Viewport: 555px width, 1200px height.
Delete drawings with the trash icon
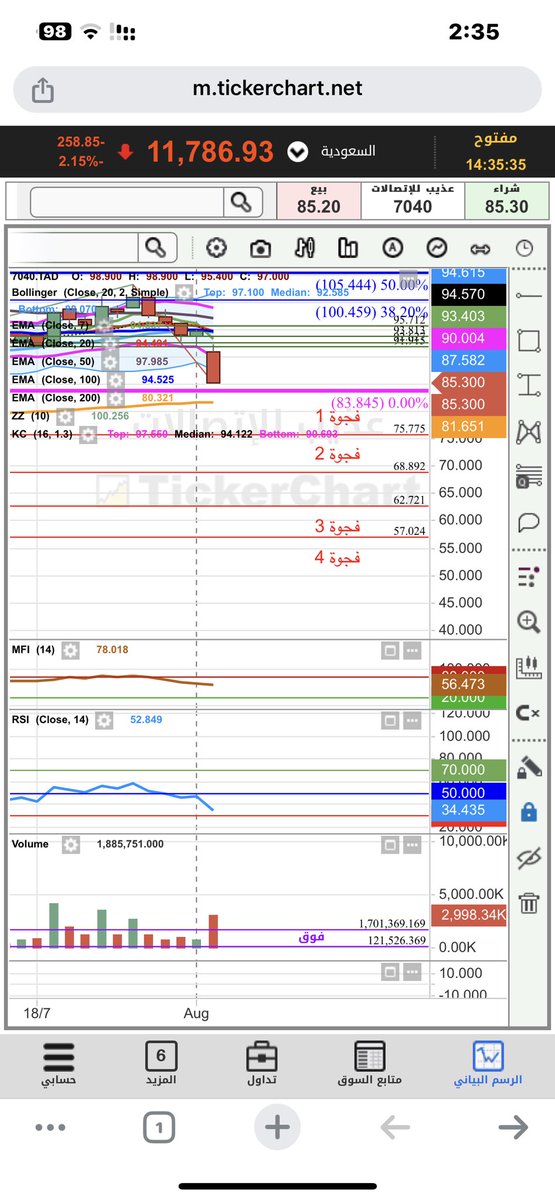[x=529, y=903]
